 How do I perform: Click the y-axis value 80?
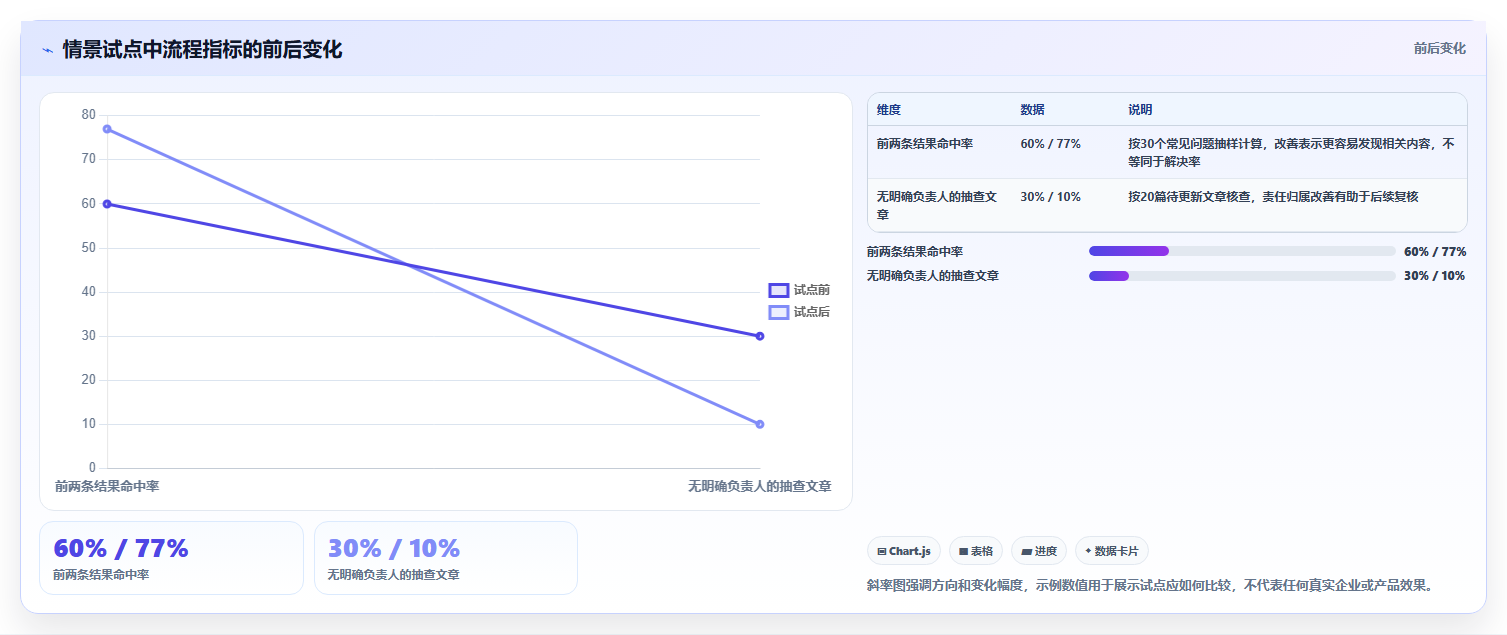tap(89, 115)
